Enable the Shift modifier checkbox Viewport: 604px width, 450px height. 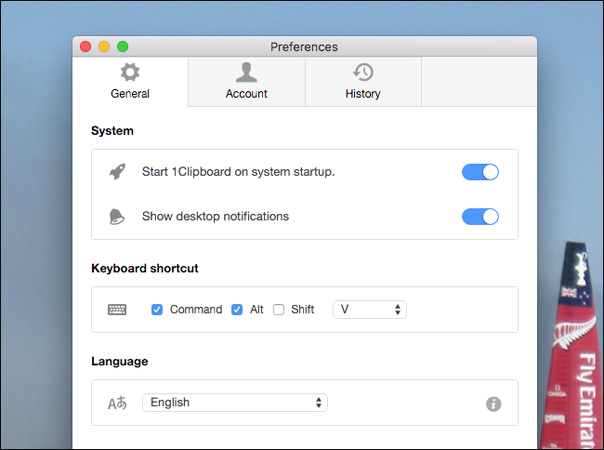tap(279, 310)
